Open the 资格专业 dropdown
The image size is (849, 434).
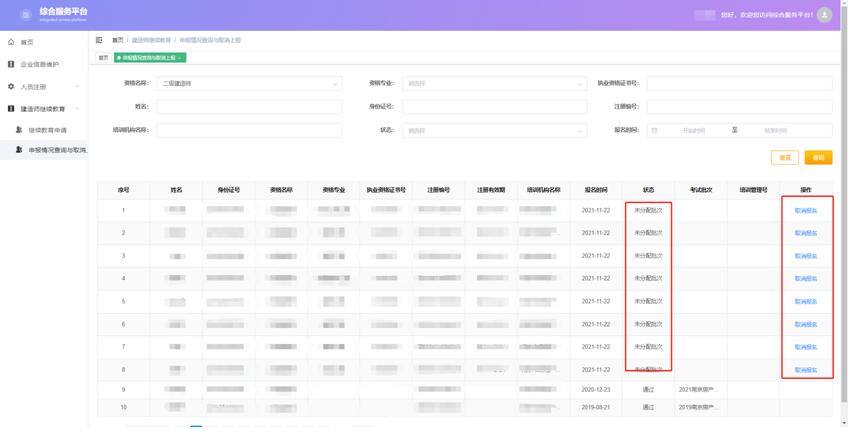[494, 84]
